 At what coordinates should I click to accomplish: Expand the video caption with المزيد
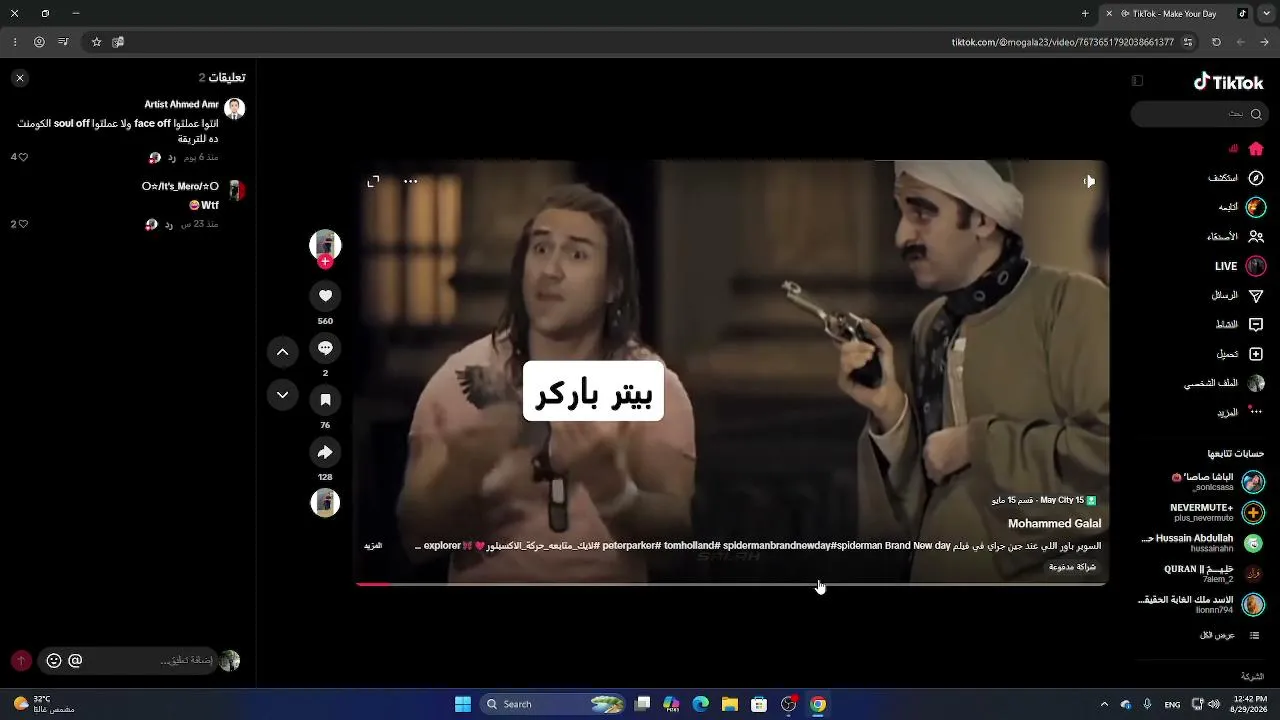point(373,546)
